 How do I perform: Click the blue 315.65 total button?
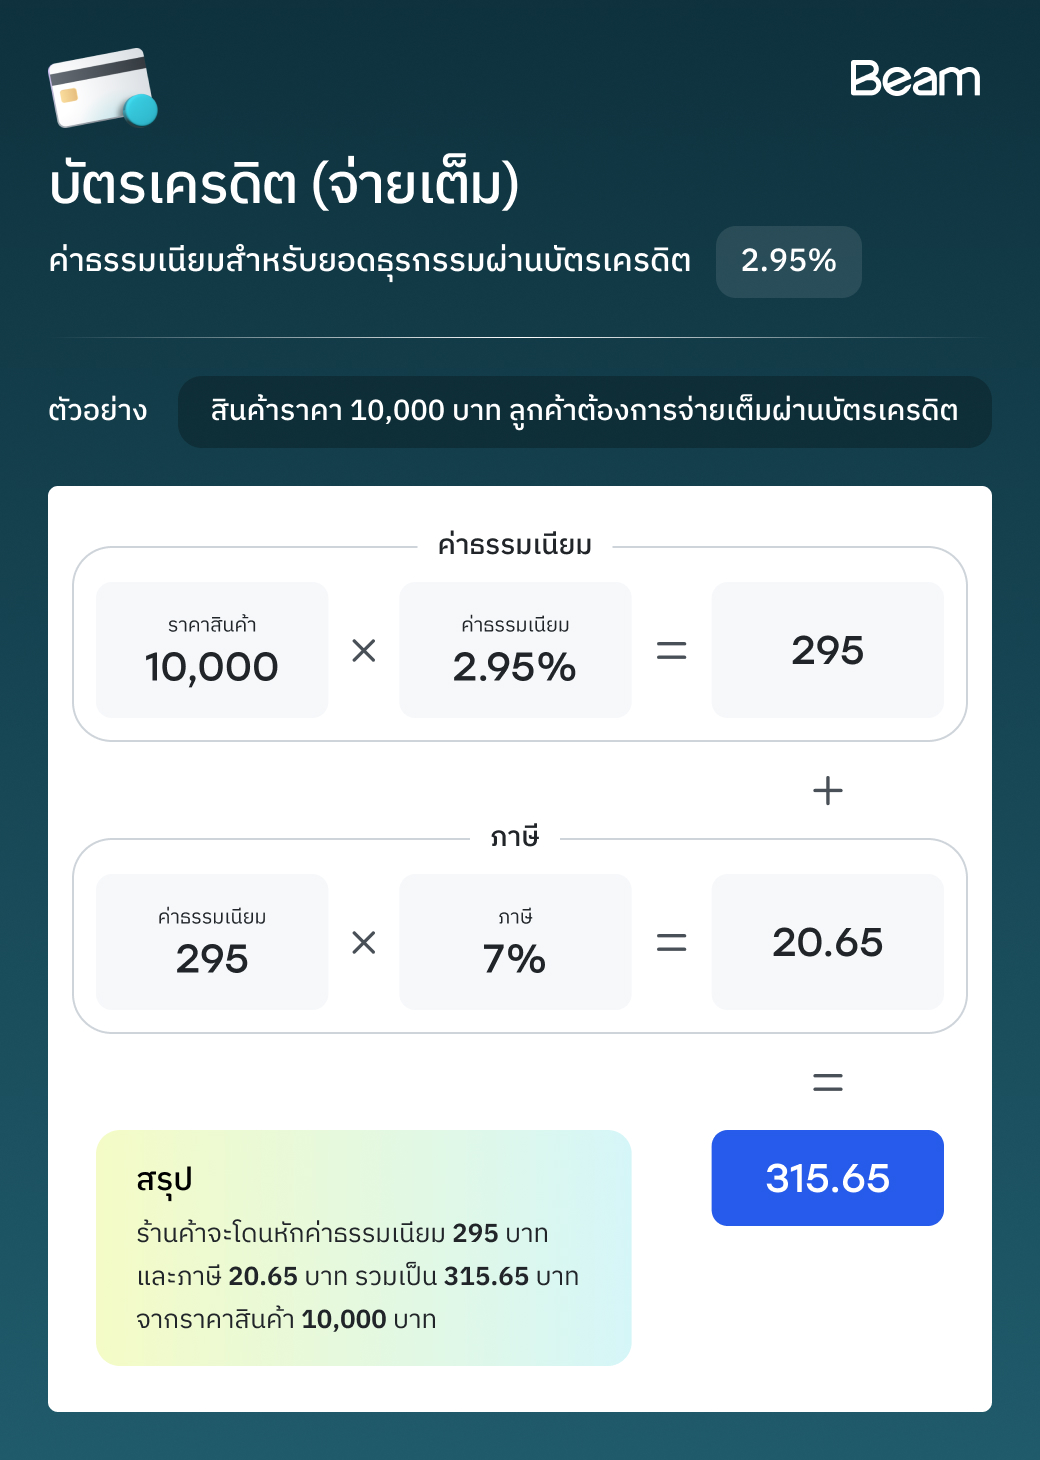click(x=828, y=1178)
